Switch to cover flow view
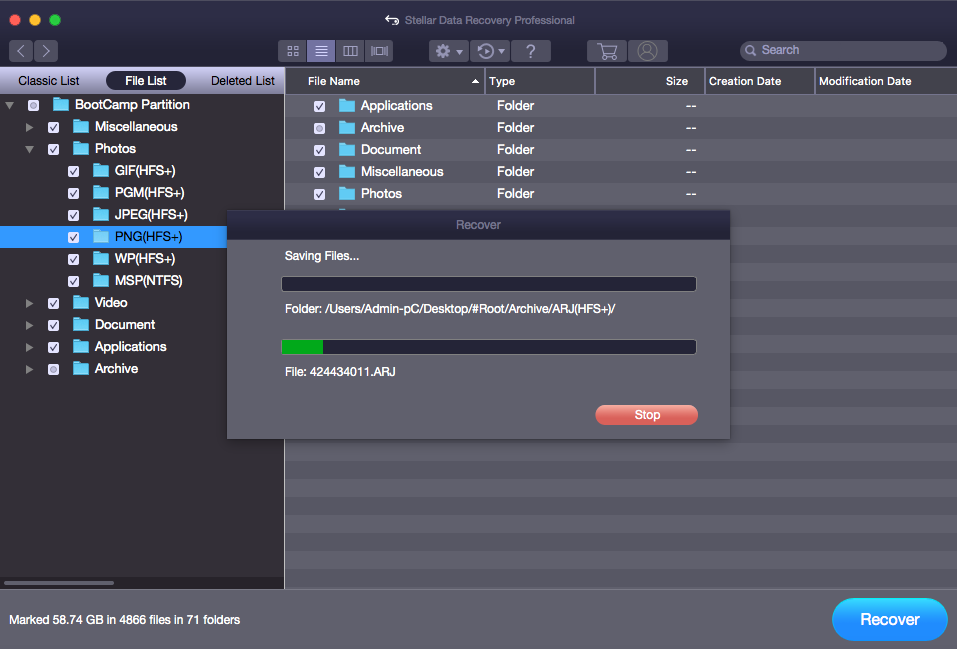Screen dimensions: 957x649 point(379,51)
